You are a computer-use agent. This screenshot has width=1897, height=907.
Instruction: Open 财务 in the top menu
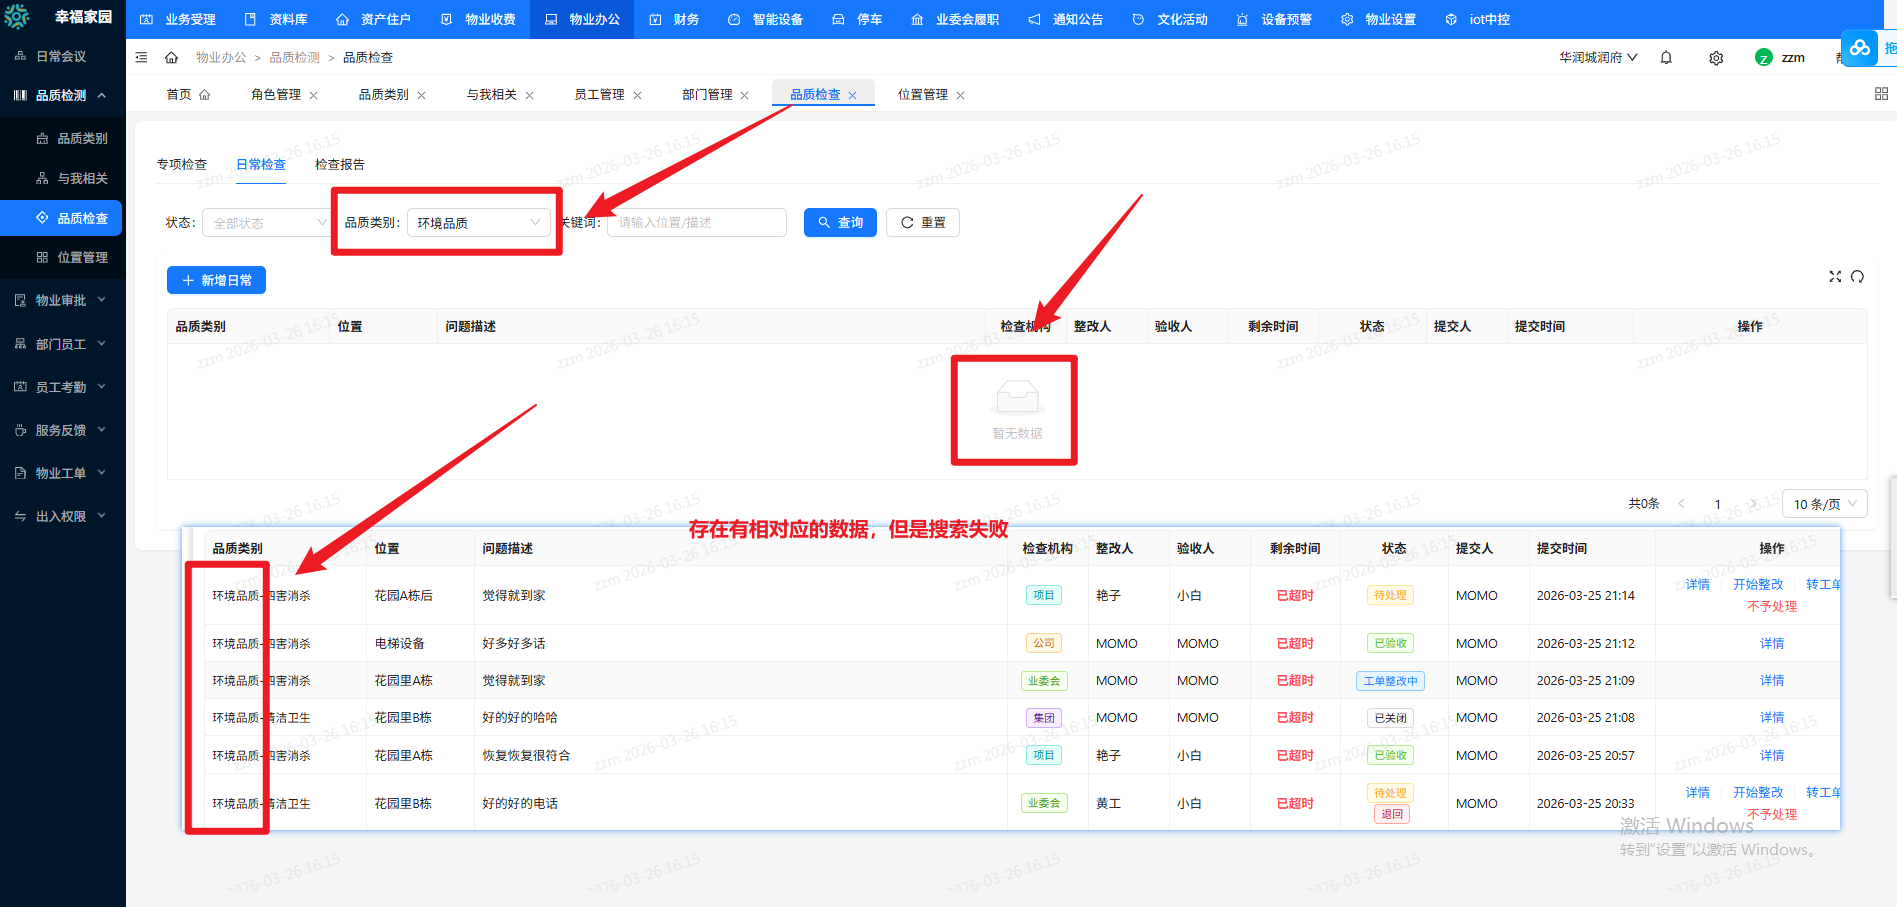point(675,19)
